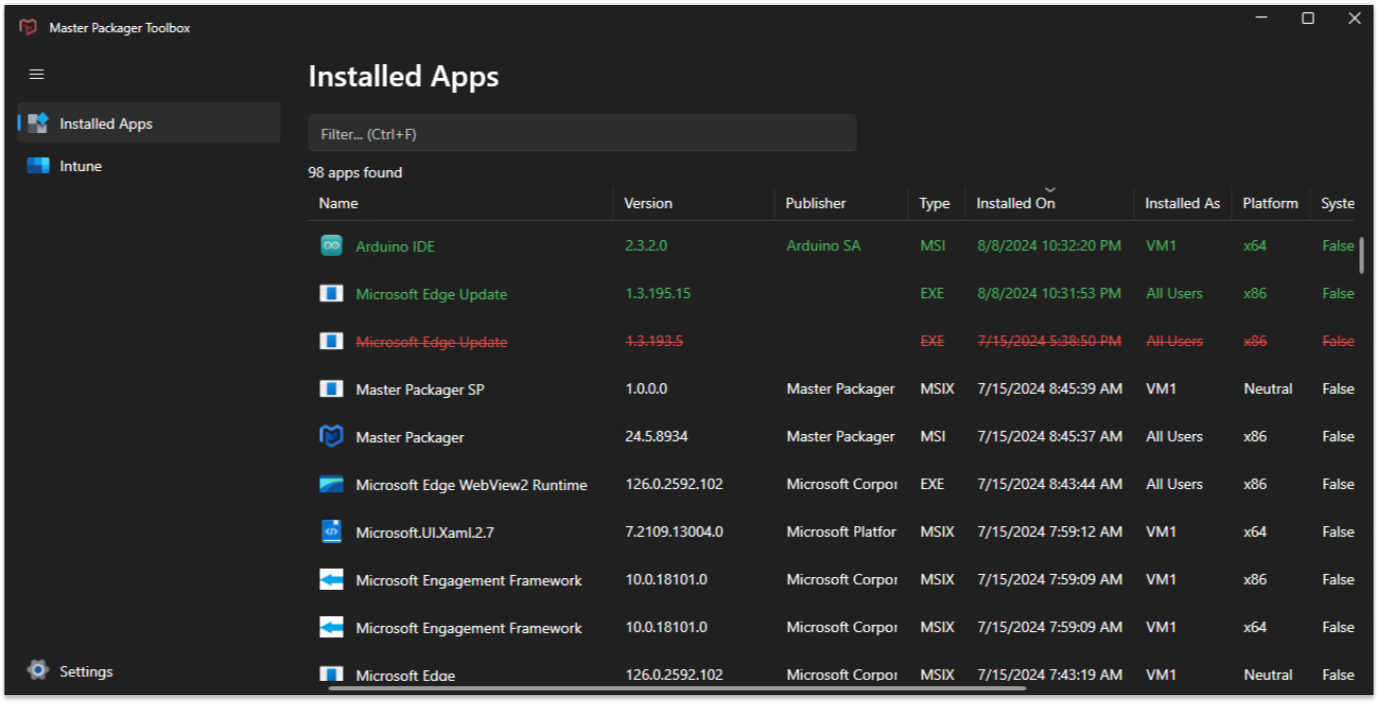Click version 1.3.195.15

point(657,293)
